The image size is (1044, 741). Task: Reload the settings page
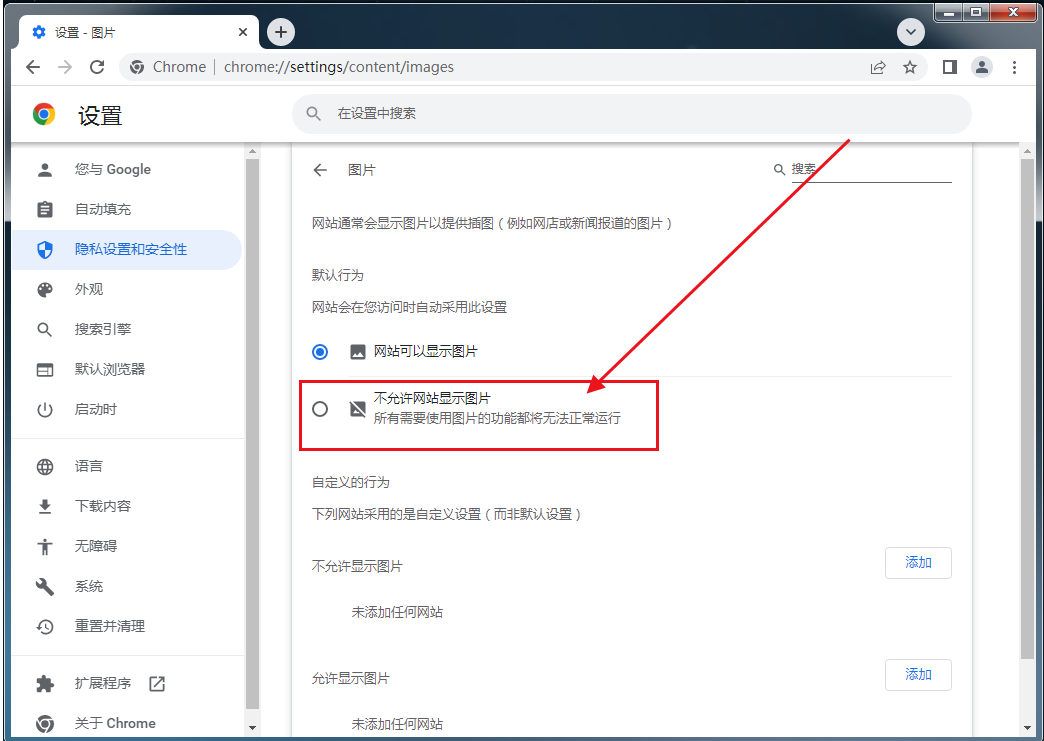click(97, 67)
